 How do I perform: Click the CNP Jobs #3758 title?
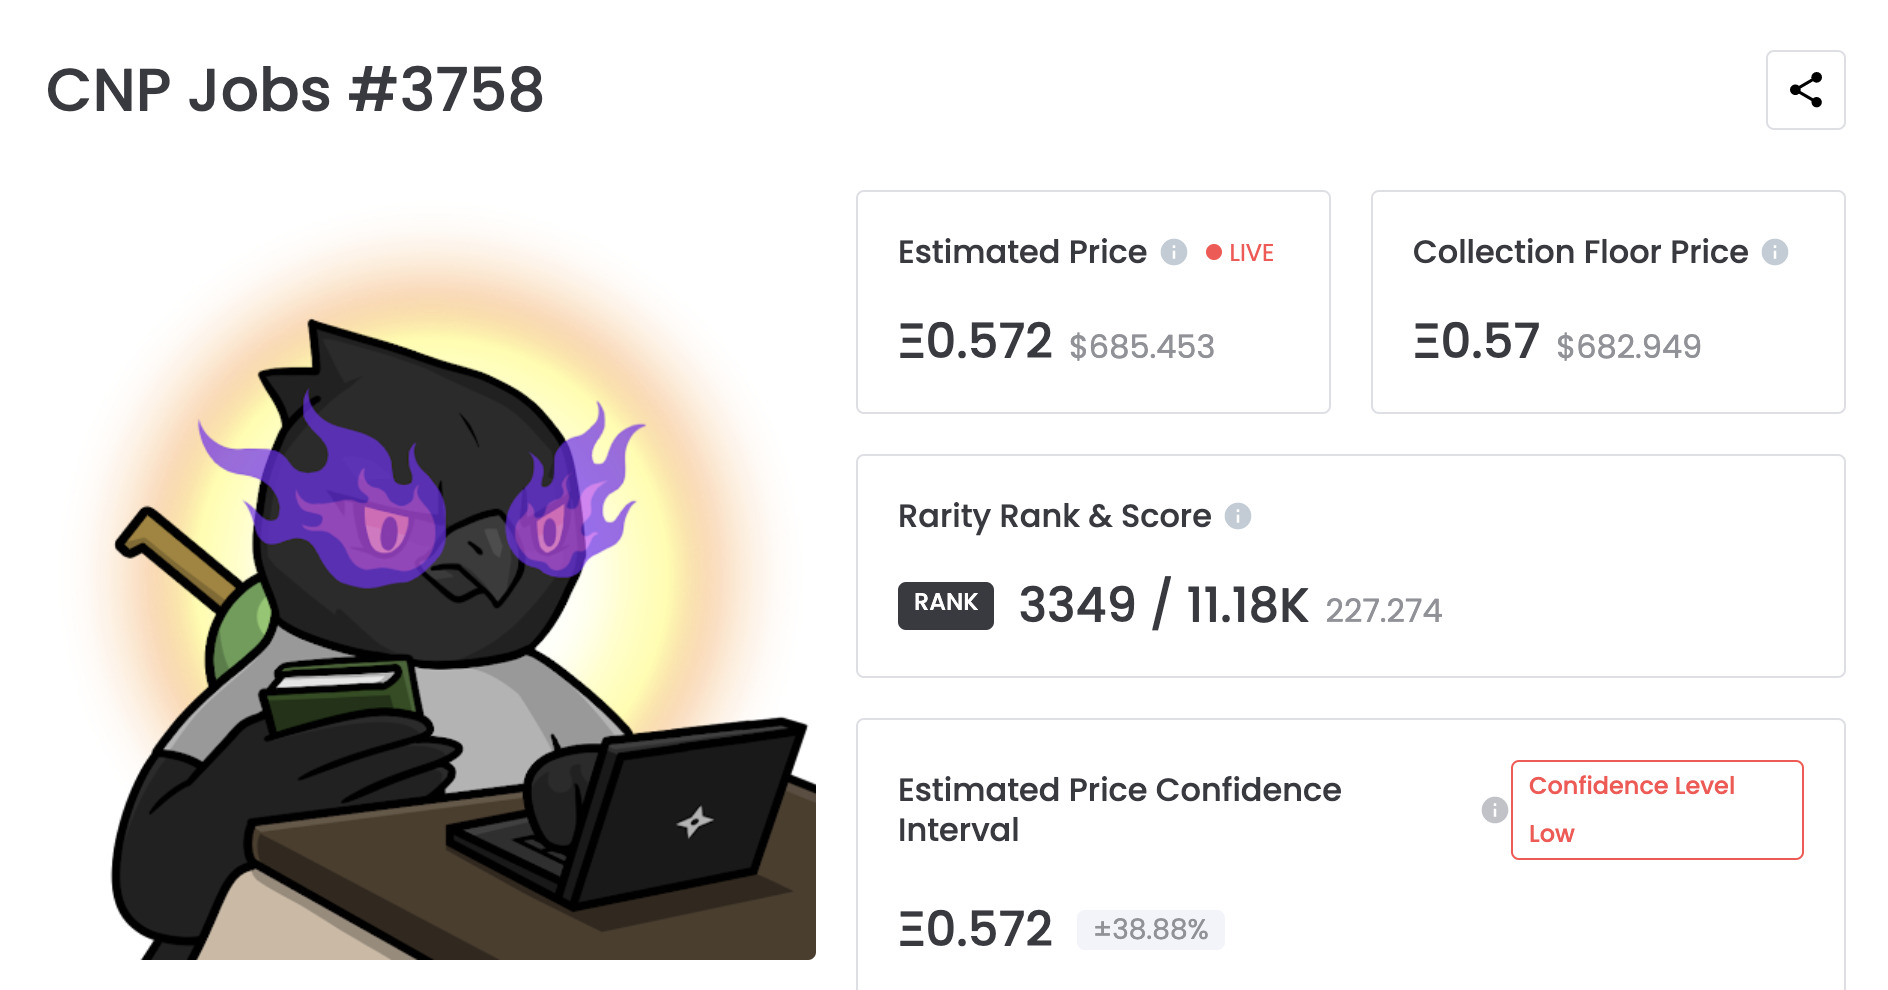[x=295, y=90]
